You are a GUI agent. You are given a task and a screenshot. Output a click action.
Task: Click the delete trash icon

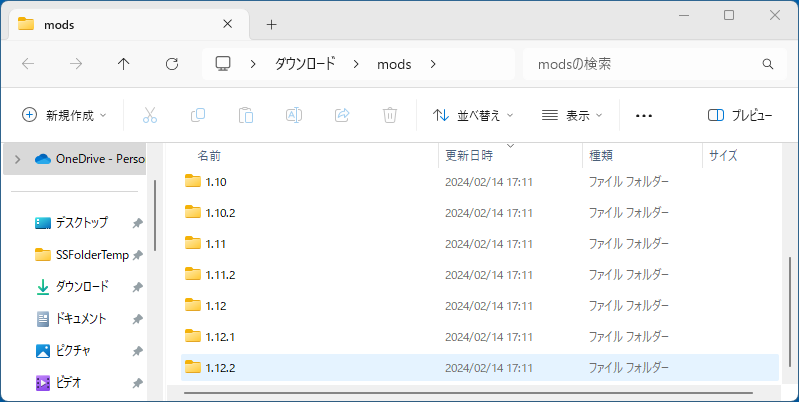point(390,115)
